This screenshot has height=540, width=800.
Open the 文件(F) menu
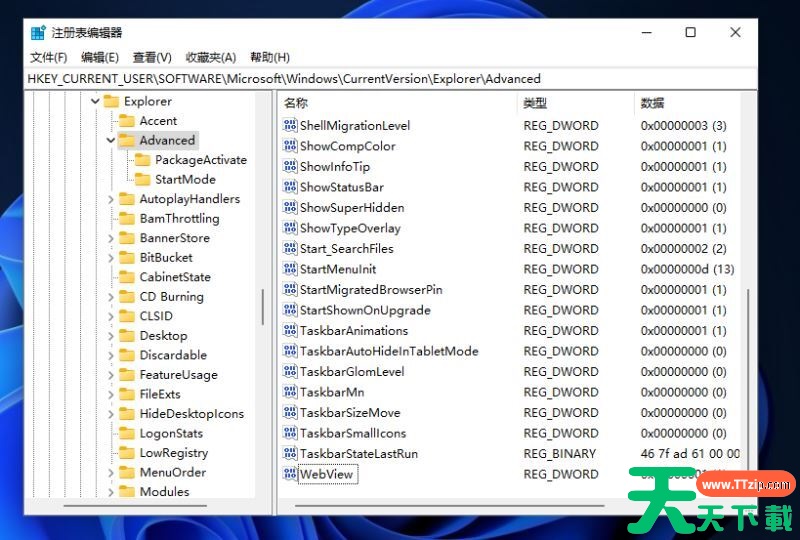[x=48, y=57]
